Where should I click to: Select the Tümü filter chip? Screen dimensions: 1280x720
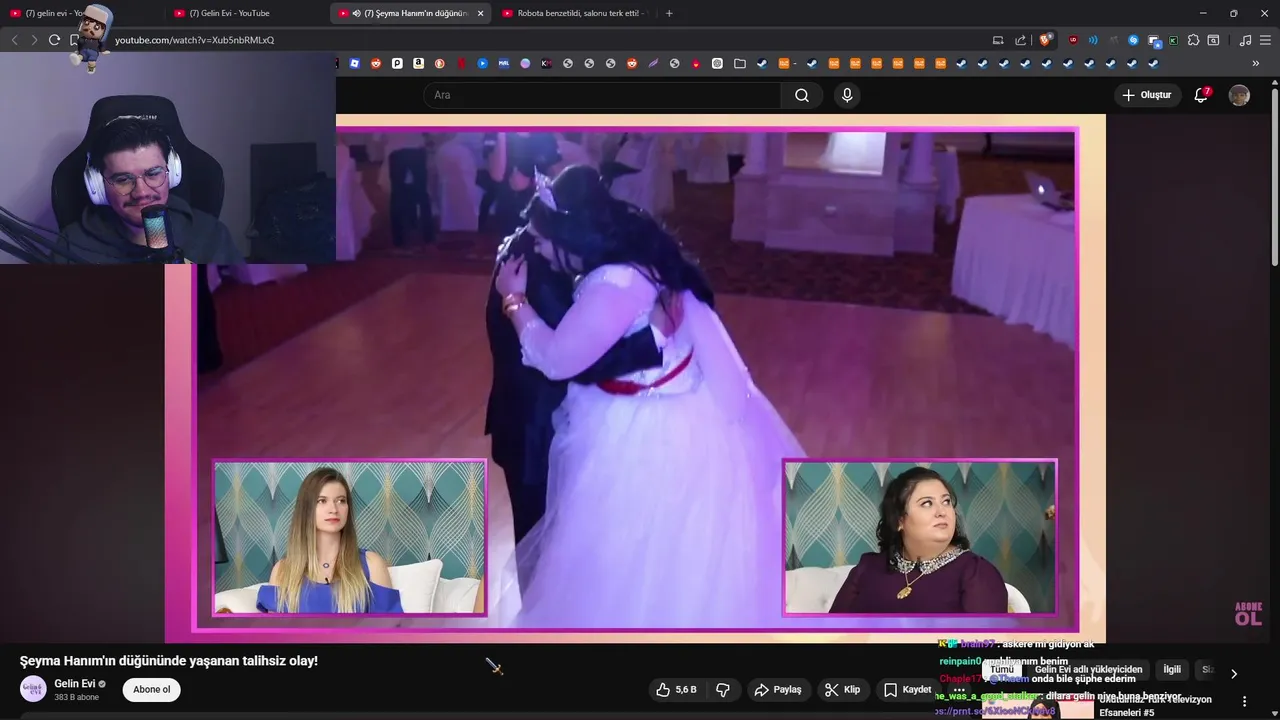(x=1002, y=670)
